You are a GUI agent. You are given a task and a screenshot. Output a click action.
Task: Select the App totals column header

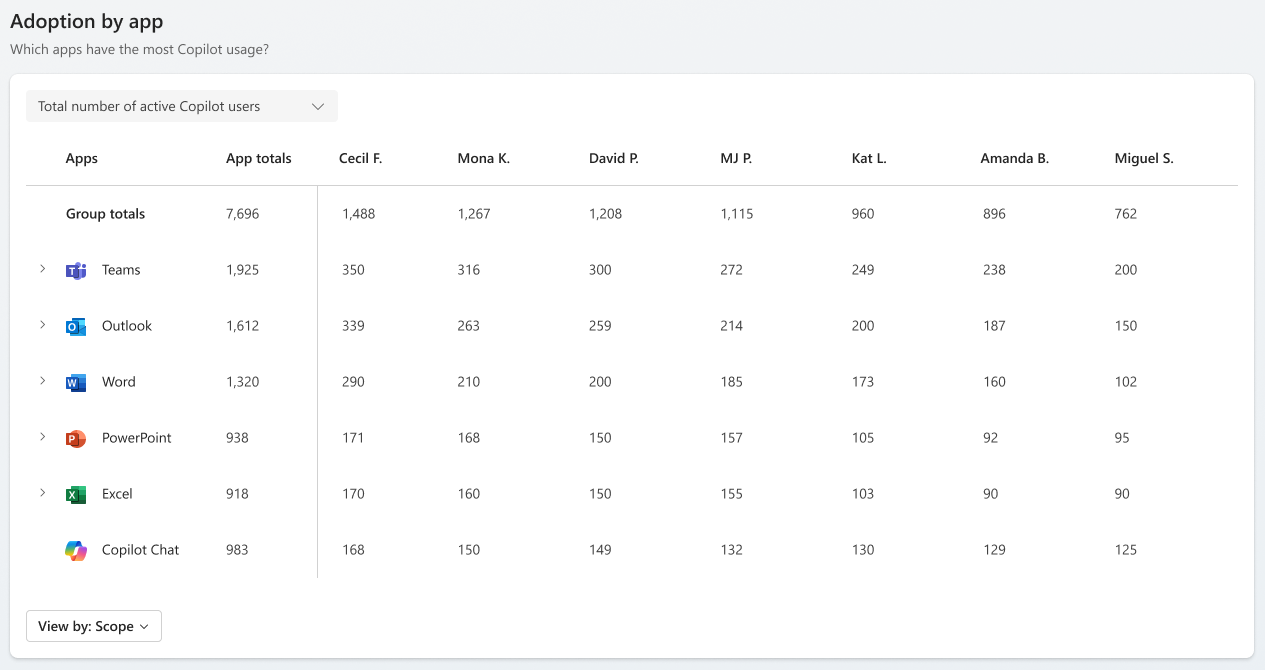(x=259, y=158)
